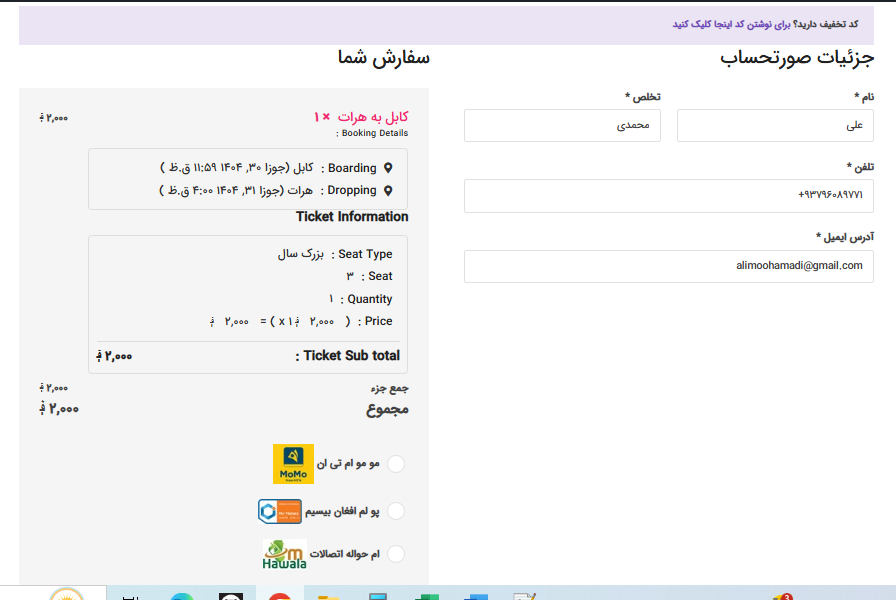Open the Edge browser icon in the taskbar
Image resolution: width=896 pixels, height=600 pixels.
[x=181, y=597]
